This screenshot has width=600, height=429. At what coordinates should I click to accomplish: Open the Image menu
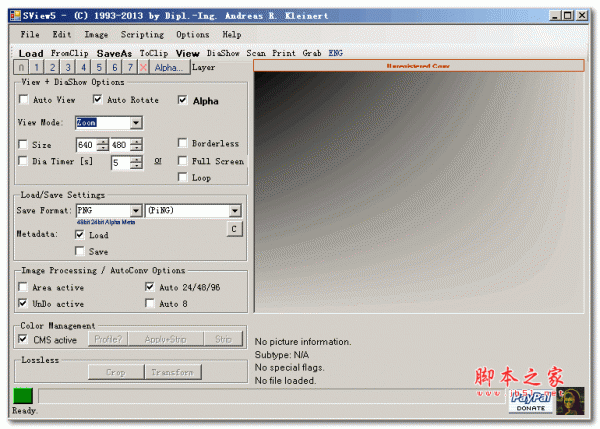(96, 35)
